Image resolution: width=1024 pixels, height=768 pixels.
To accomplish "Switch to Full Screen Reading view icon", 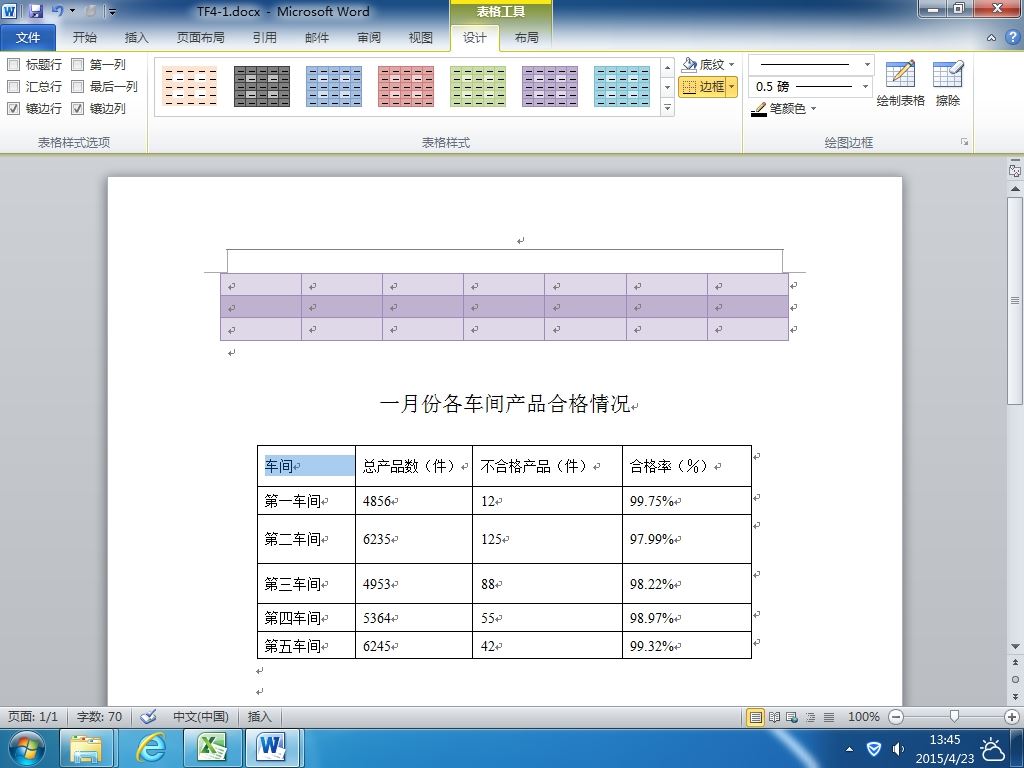I will 775,717.
